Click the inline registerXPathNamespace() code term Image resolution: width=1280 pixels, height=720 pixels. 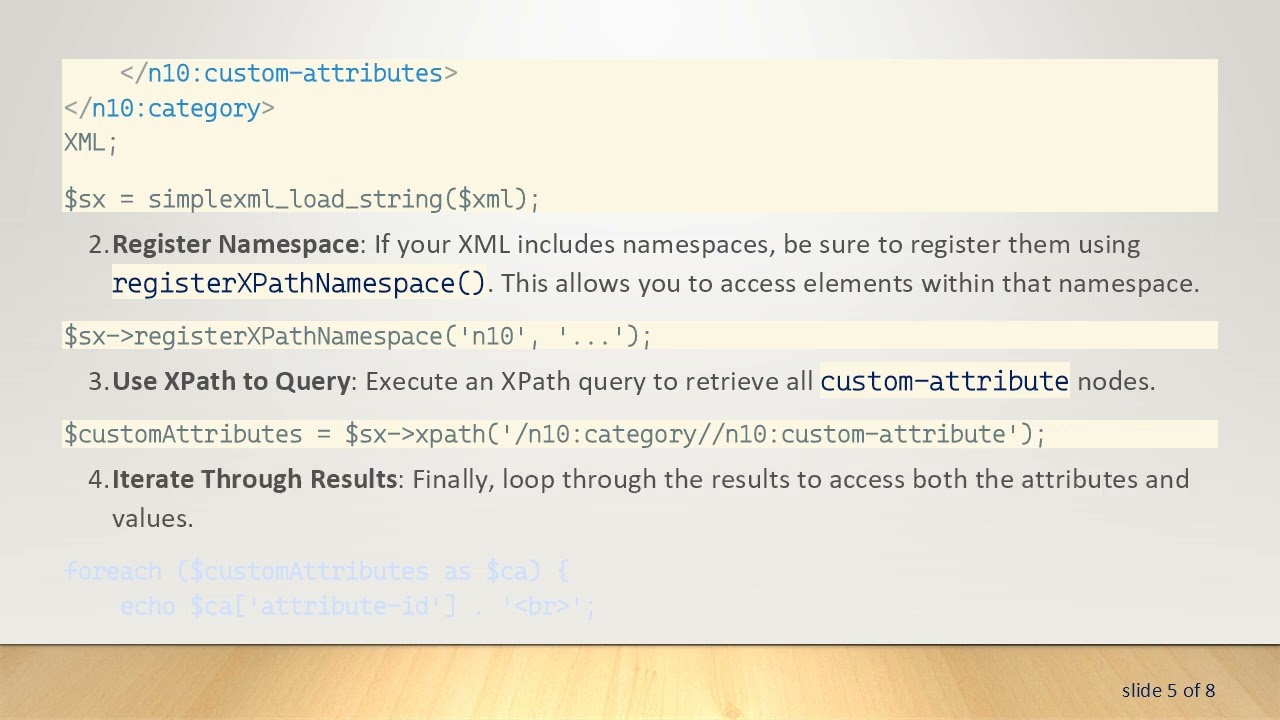pyautogui.click(x=299, y=283)
